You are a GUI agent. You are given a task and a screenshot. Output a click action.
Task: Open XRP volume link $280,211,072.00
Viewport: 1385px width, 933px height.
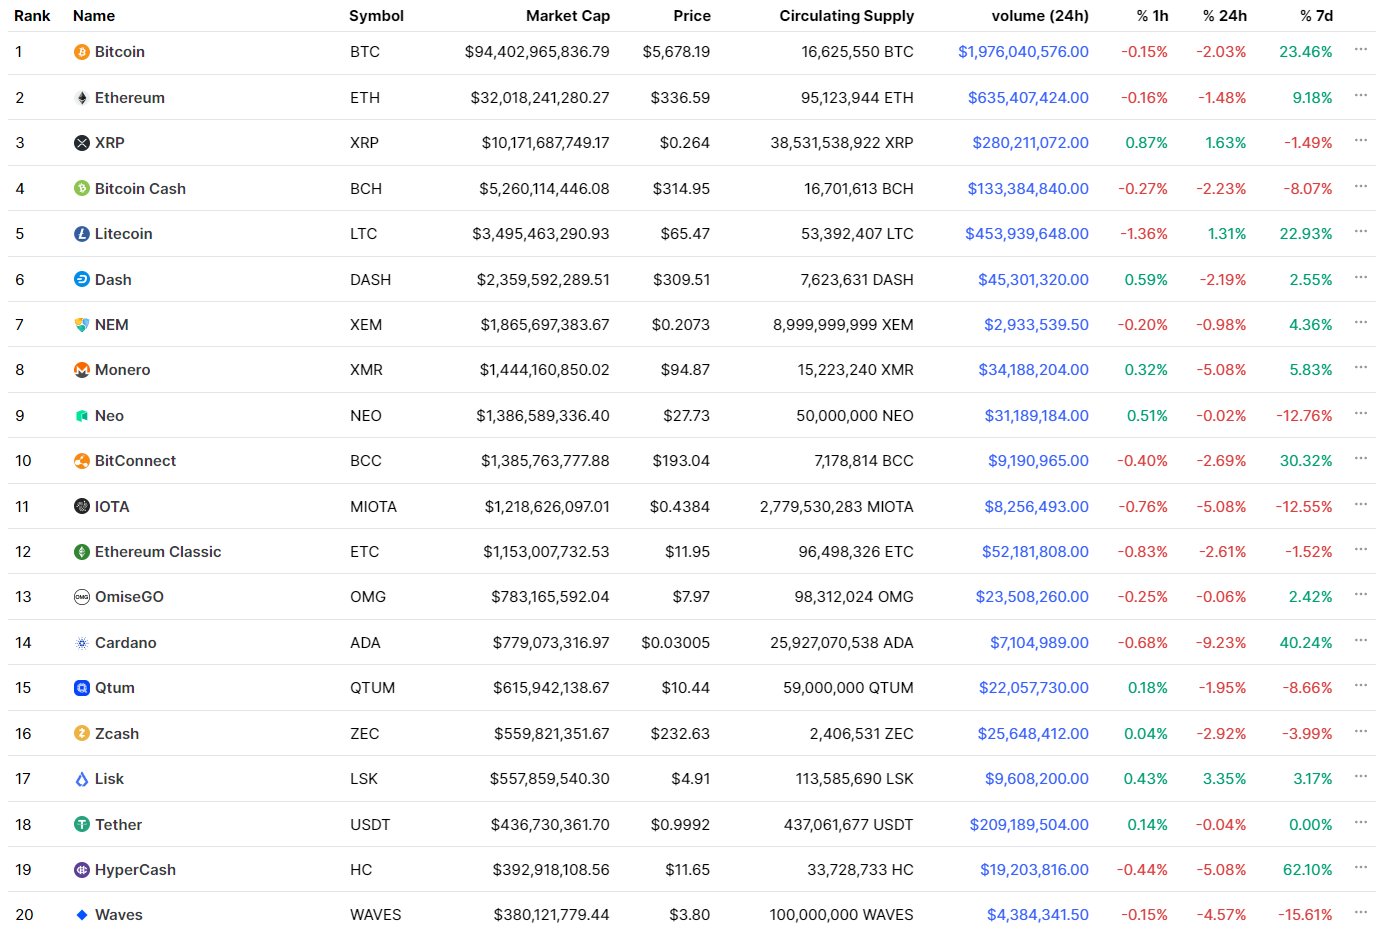click(x=1031, y=143)
